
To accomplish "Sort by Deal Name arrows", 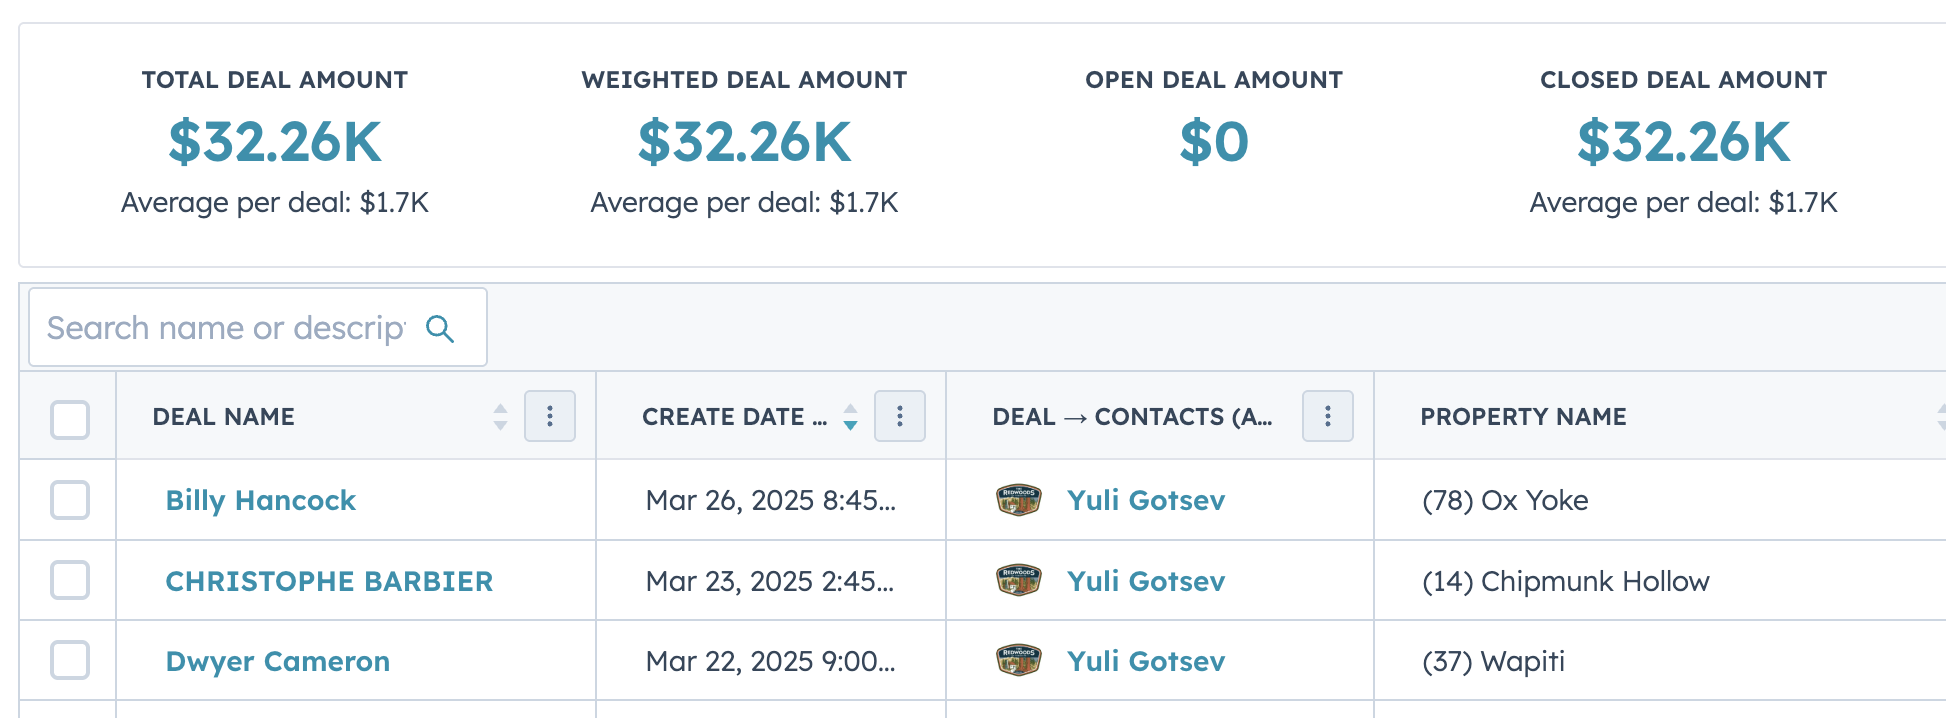I will tap(500, 416).
